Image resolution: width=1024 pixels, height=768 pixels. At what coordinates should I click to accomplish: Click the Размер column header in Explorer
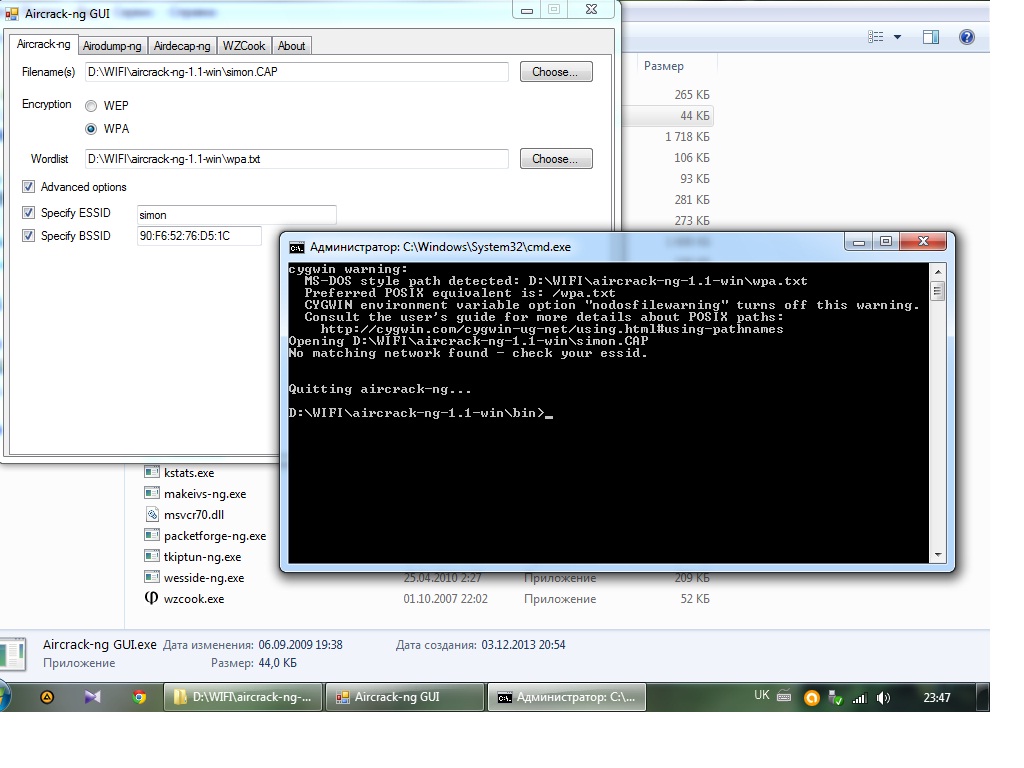[664, 66]
